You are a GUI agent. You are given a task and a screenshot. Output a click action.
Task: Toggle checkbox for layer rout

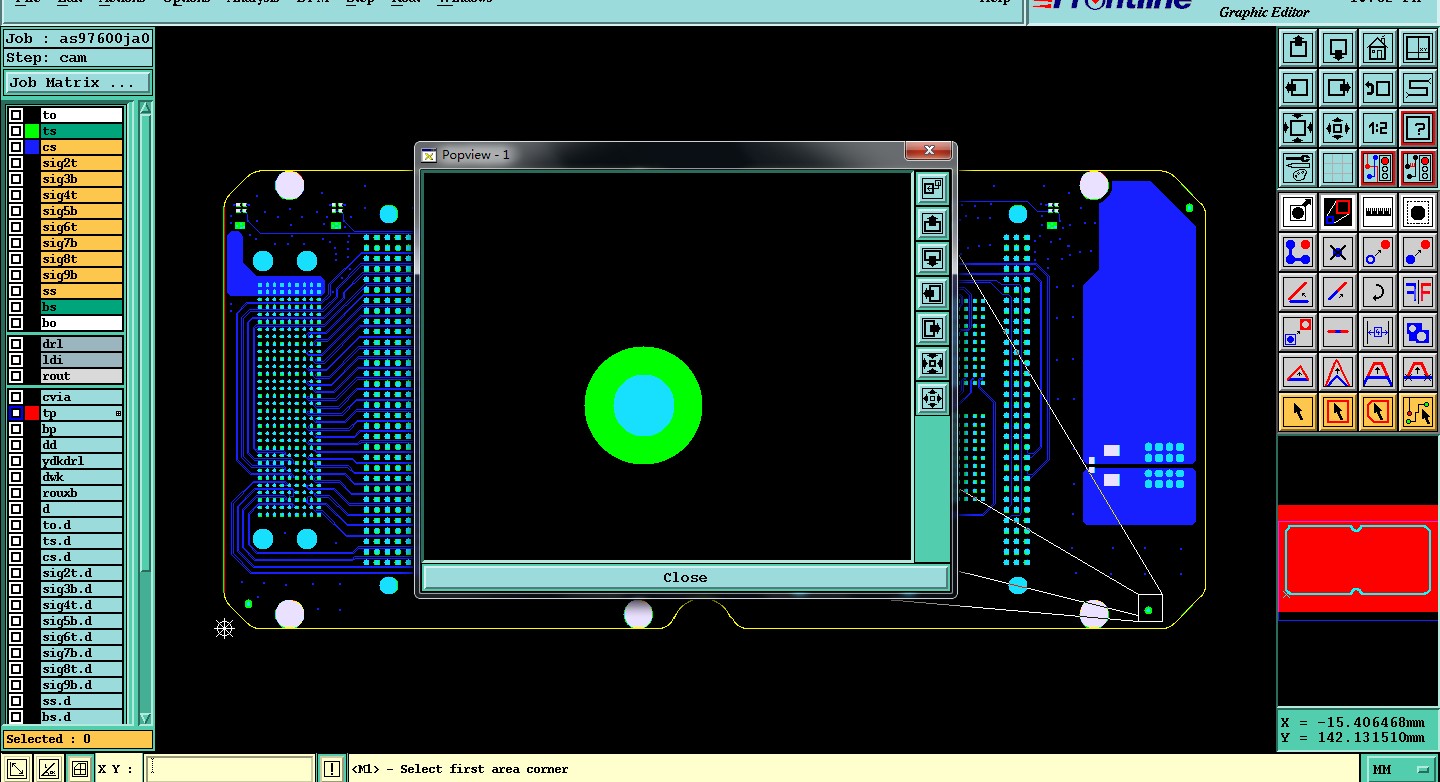coord(16,376)
